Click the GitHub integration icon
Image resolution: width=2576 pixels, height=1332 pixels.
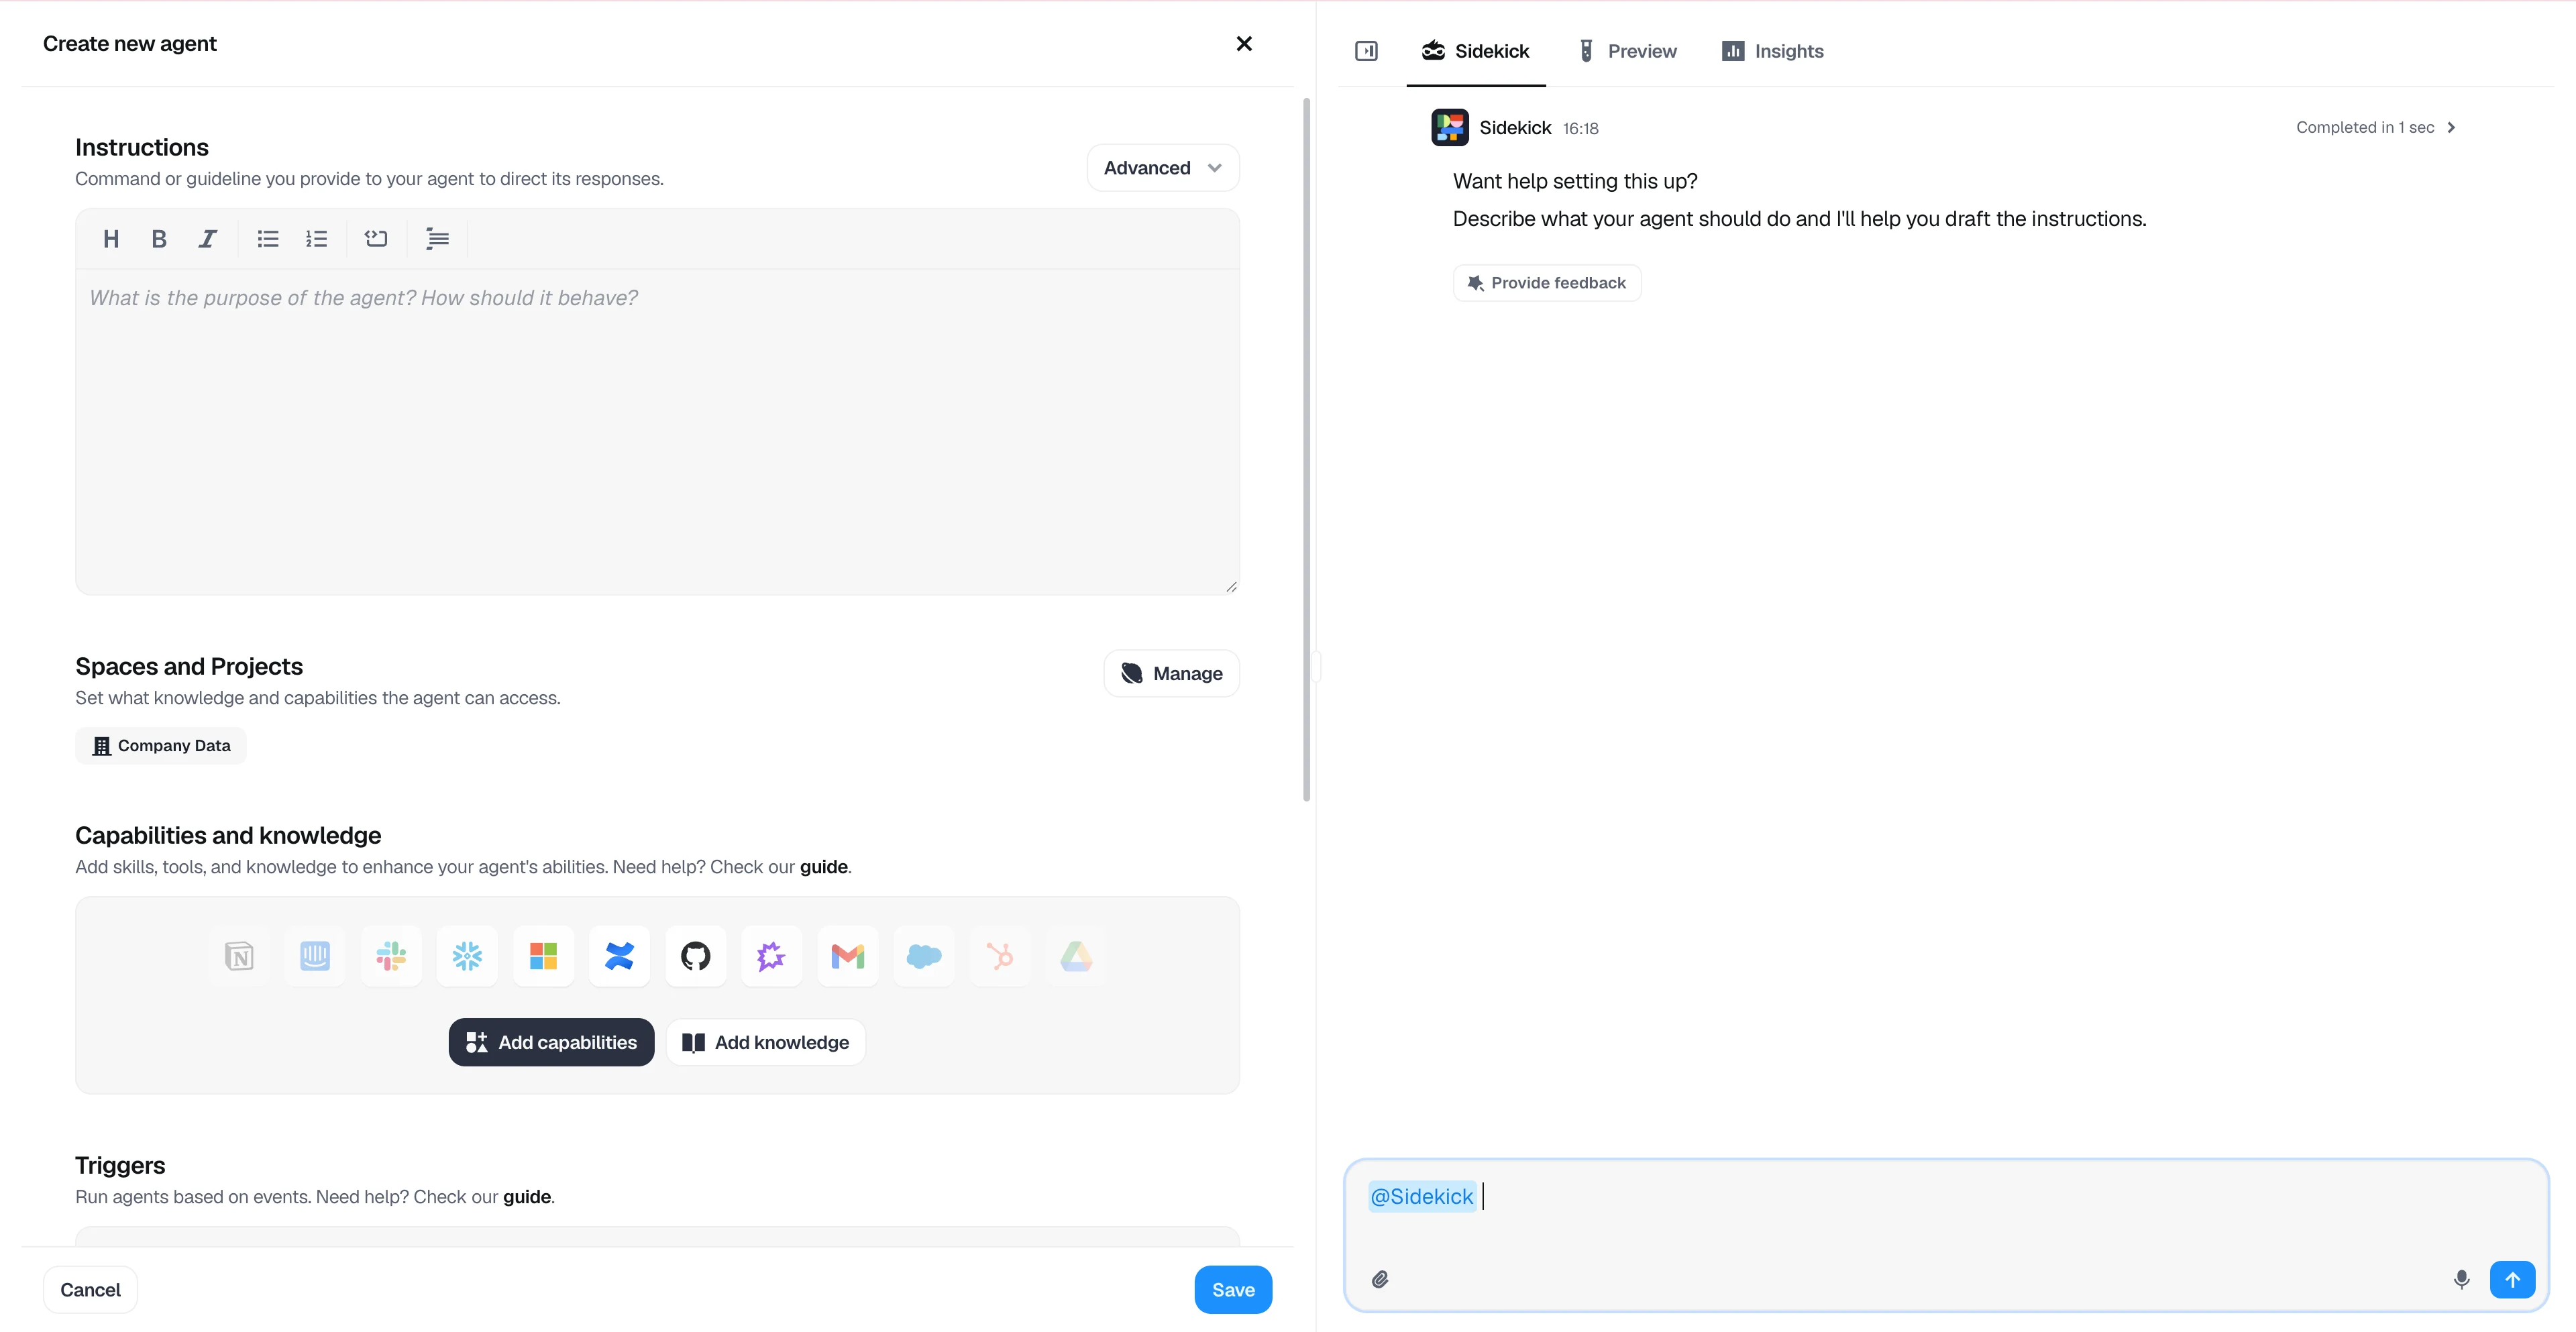pyautogui.click(x=695, y=956)
